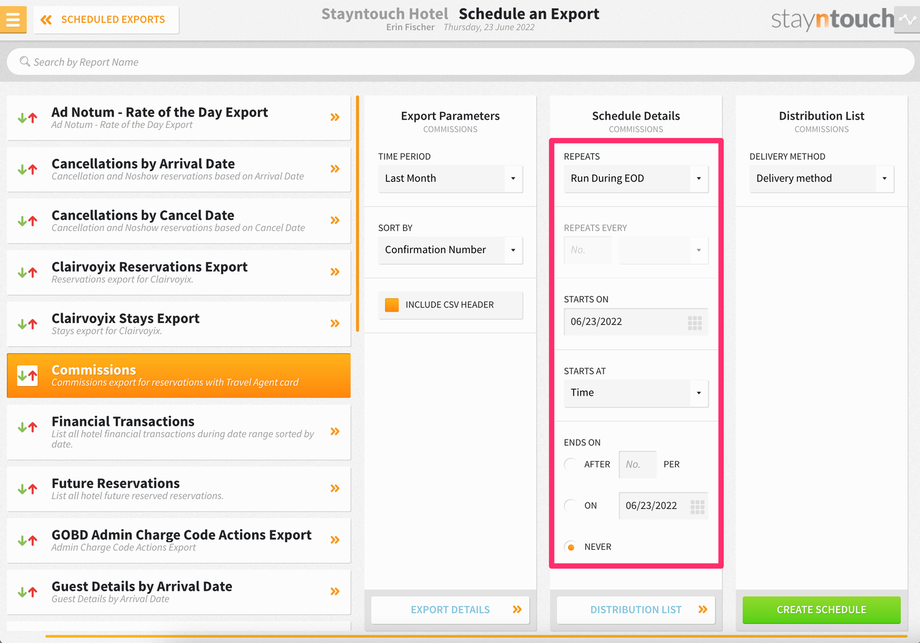Image resolution: width=920 pixels, height=643 pixels.
Task: Select the Never radio button
Action: coord(570,547)
